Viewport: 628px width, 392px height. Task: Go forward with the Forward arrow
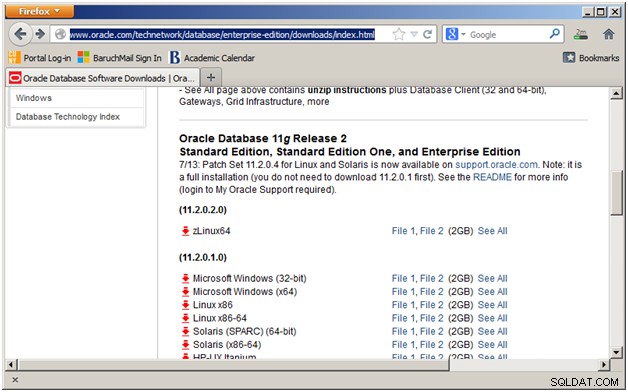[x=40, y=34]
